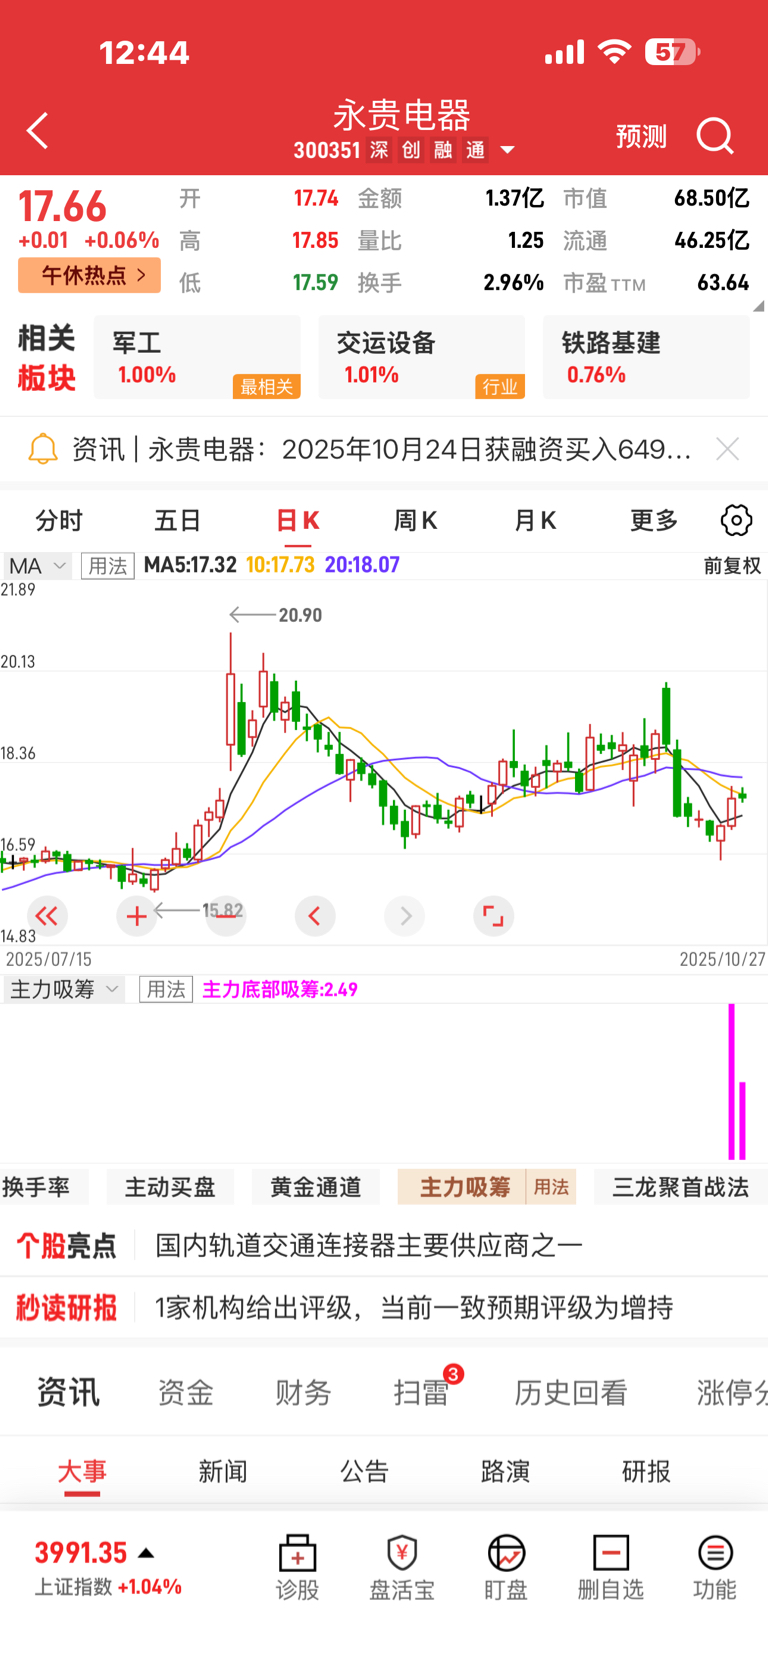
Task: Switch to the 研报 sub-tab
Action: click(x=646, y=1471)
